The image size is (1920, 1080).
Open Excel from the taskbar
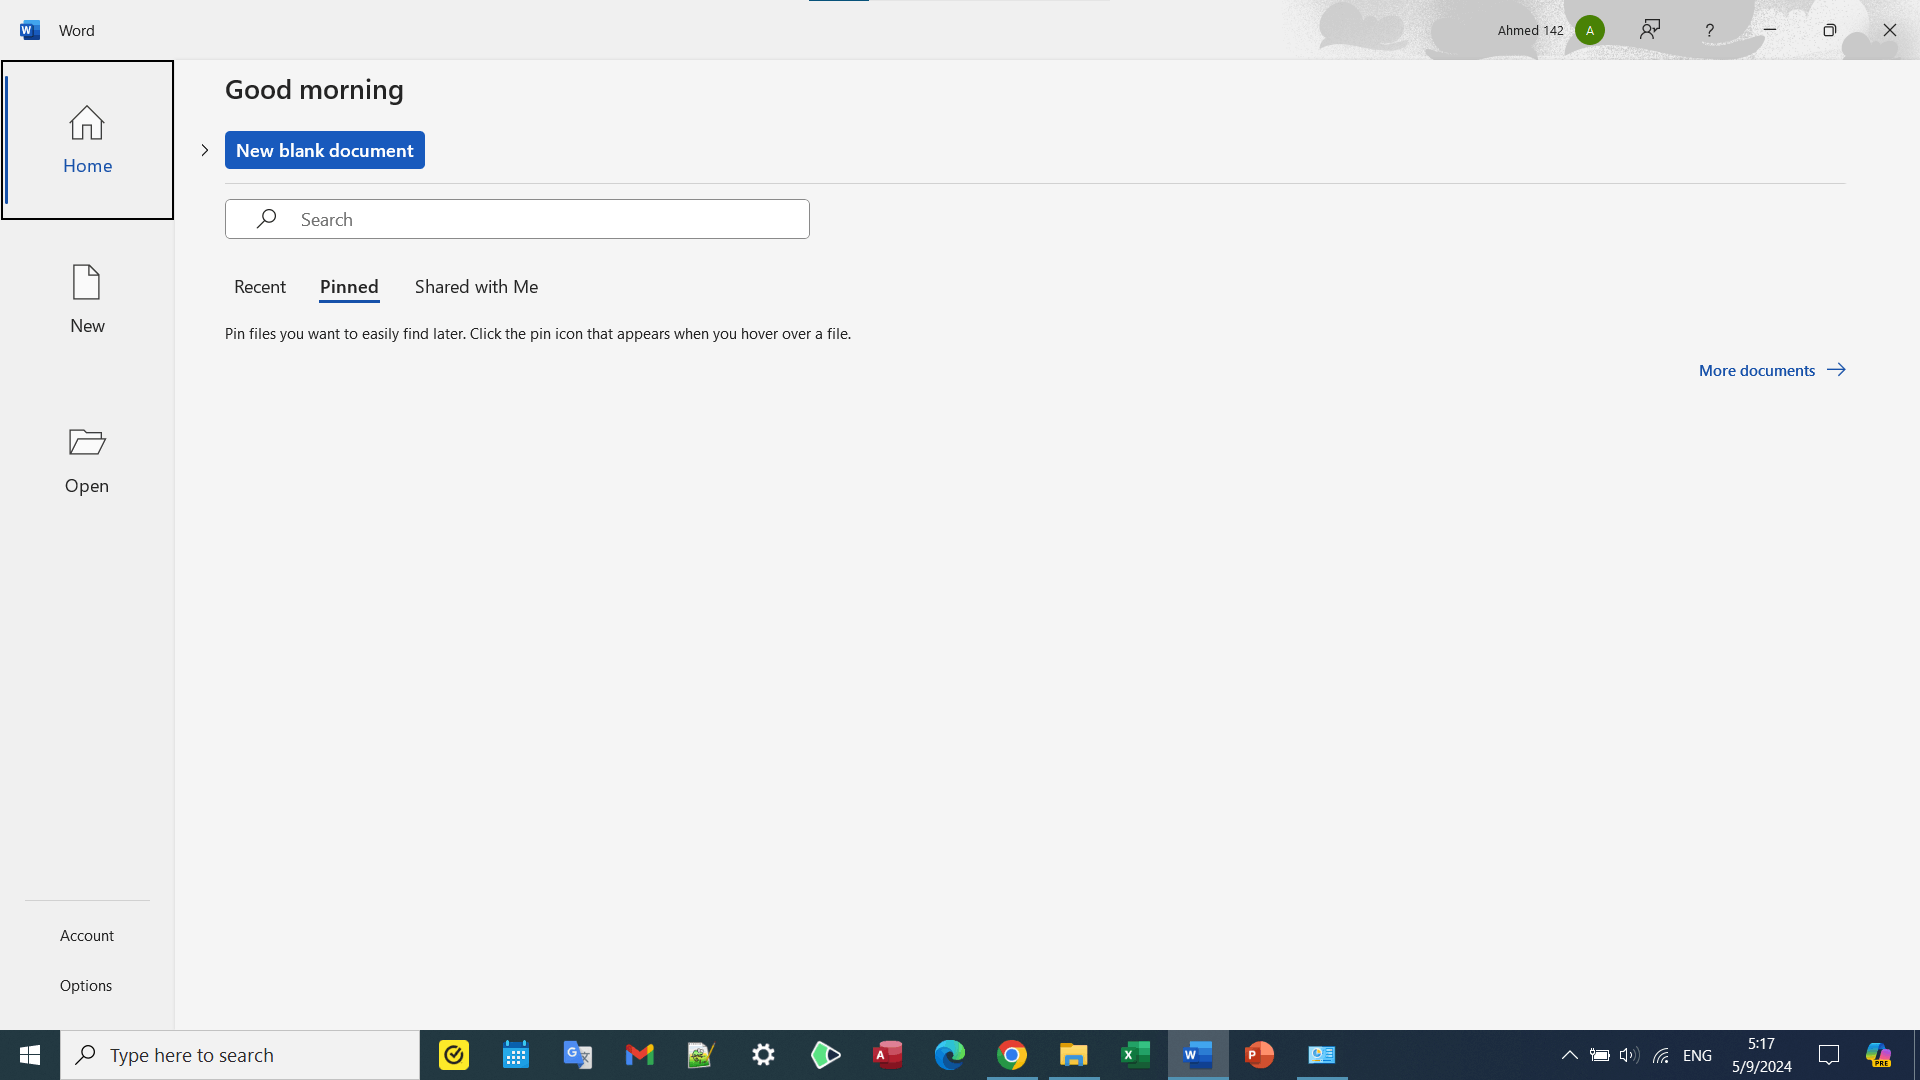[1135, 1055]
